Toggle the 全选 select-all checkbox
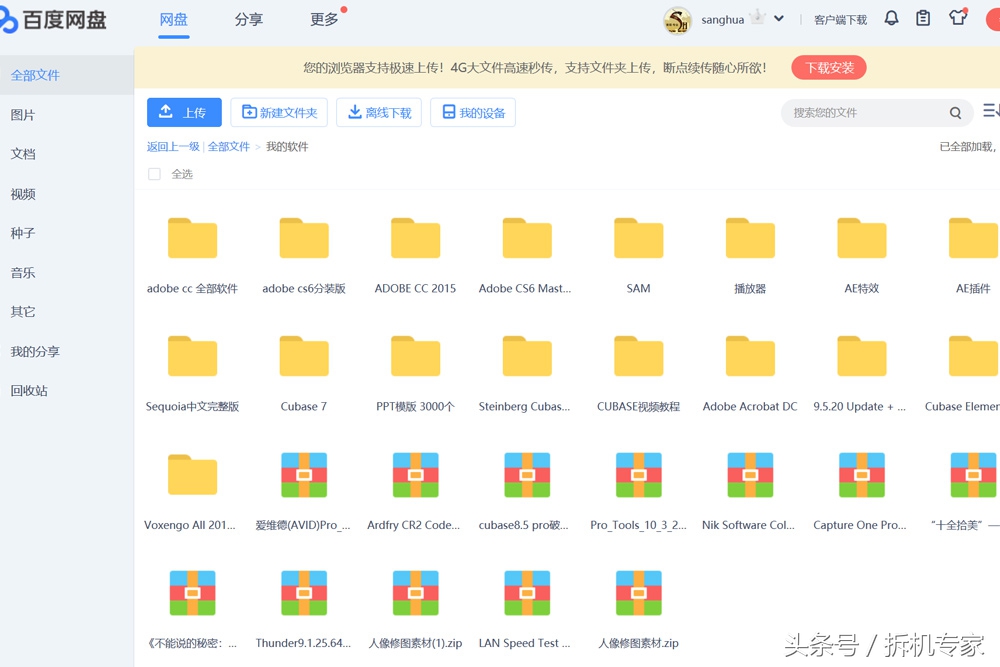 [154, 174]
